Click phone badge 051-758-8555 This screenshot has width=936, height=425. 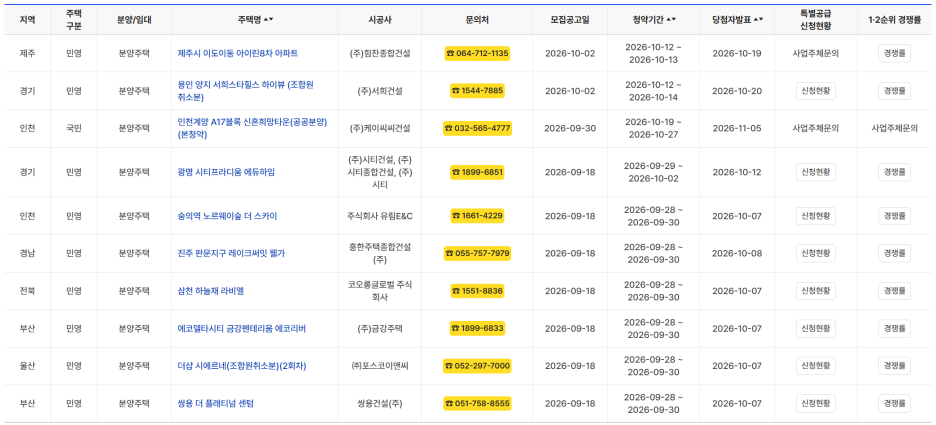[477, 403]
